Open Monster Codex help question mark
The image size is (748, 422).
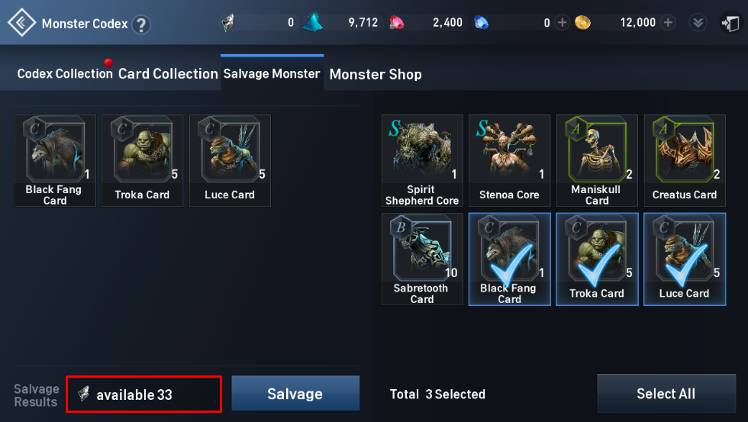point(141,24)
